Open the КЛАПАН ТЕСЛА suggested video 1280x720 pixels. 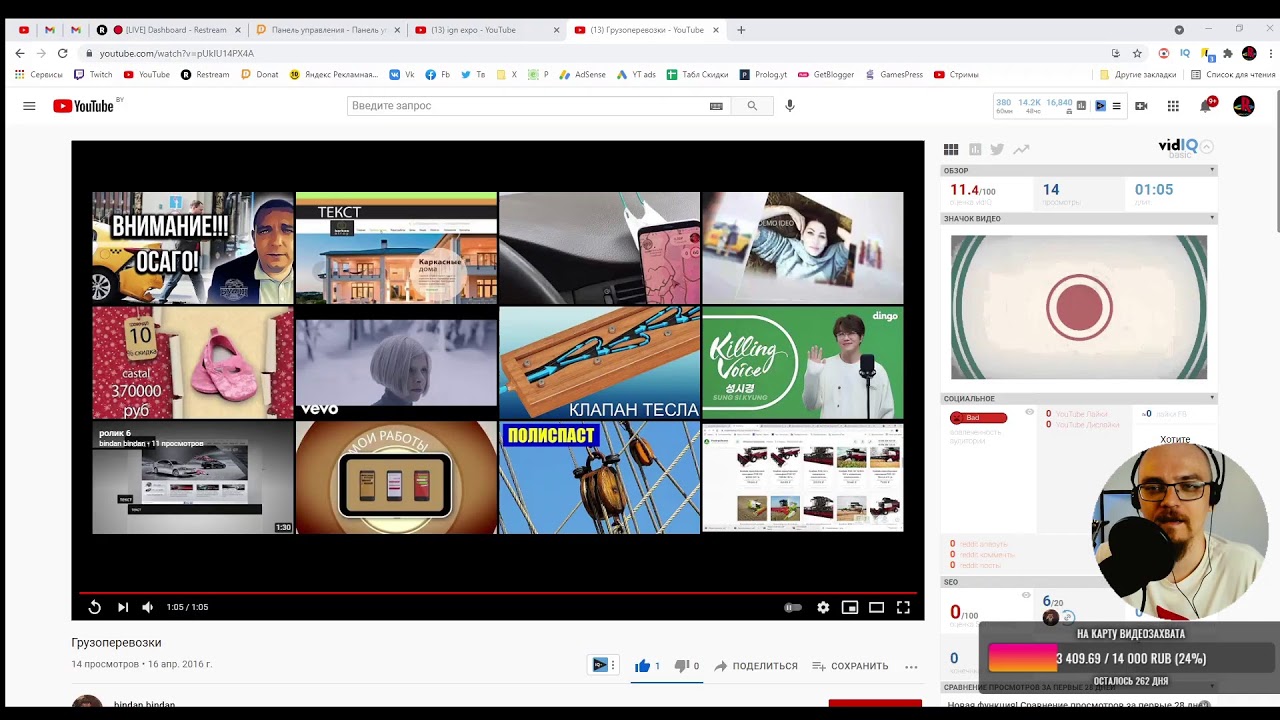coord(600,362)
